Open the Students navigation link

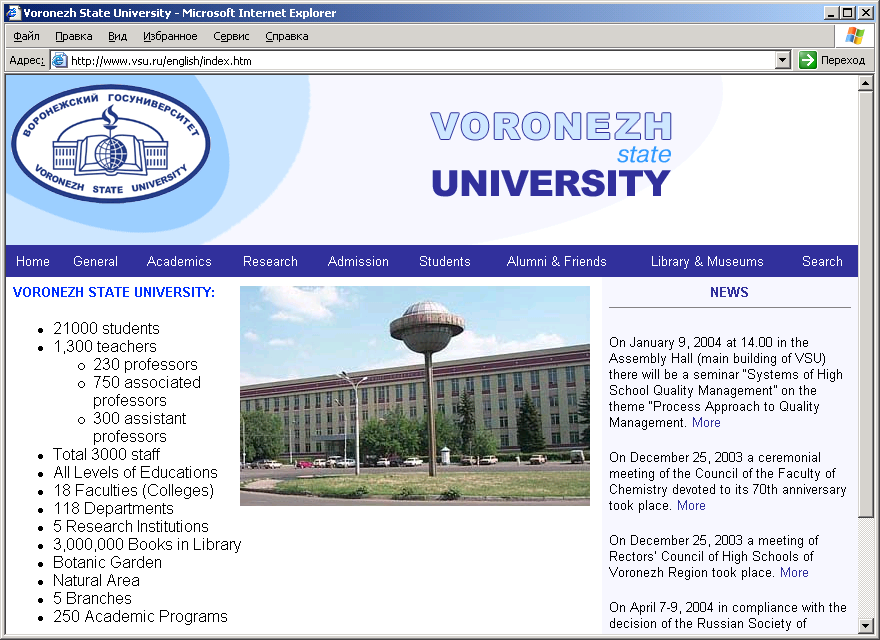444,262
